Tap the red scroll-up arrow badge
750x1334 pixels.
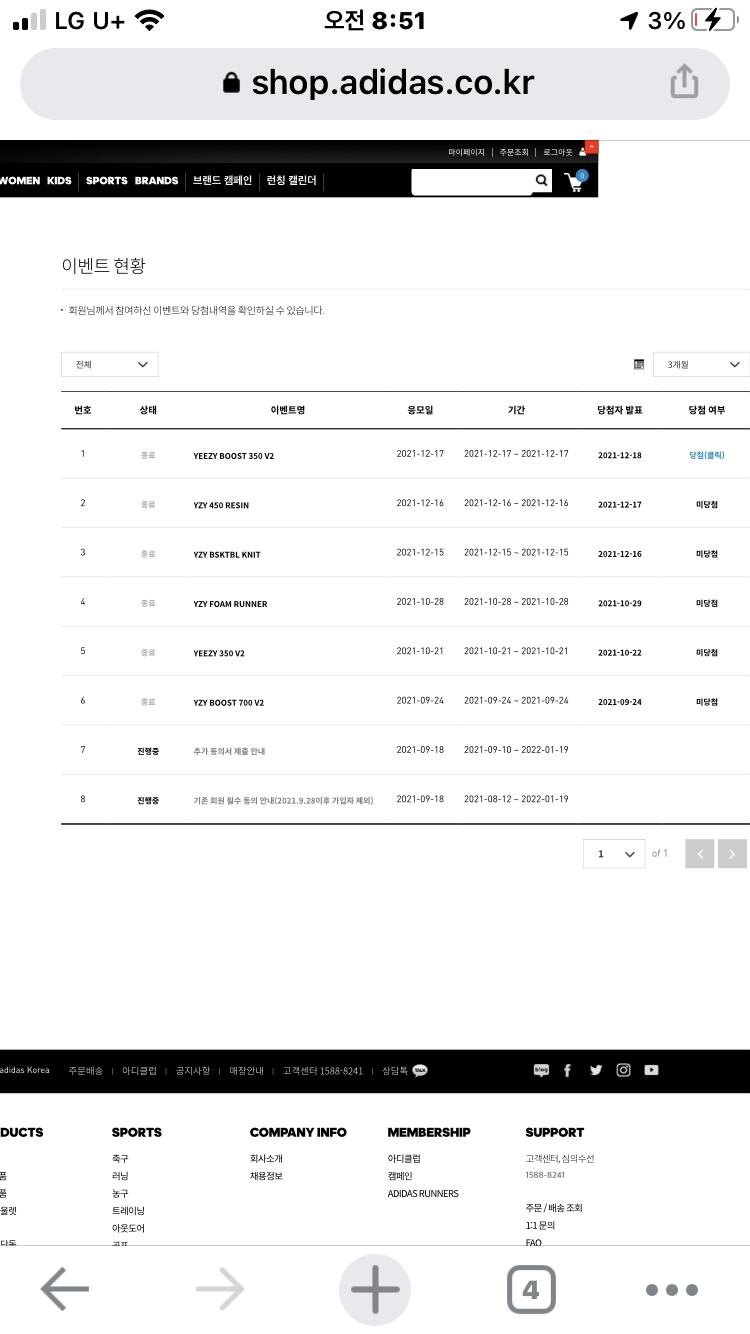coord(592,147)
